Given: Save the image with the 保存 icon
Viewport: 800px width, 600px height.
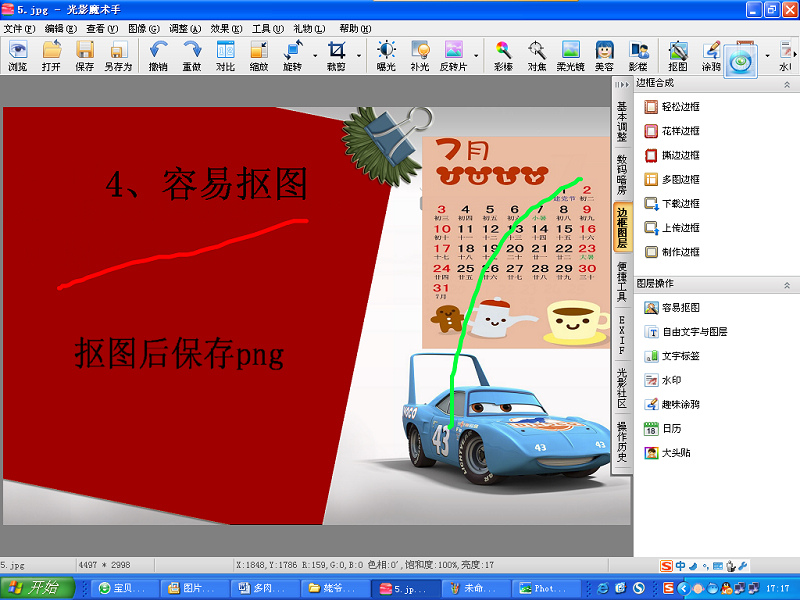Looking at the screenshot, I should [85, 55].
